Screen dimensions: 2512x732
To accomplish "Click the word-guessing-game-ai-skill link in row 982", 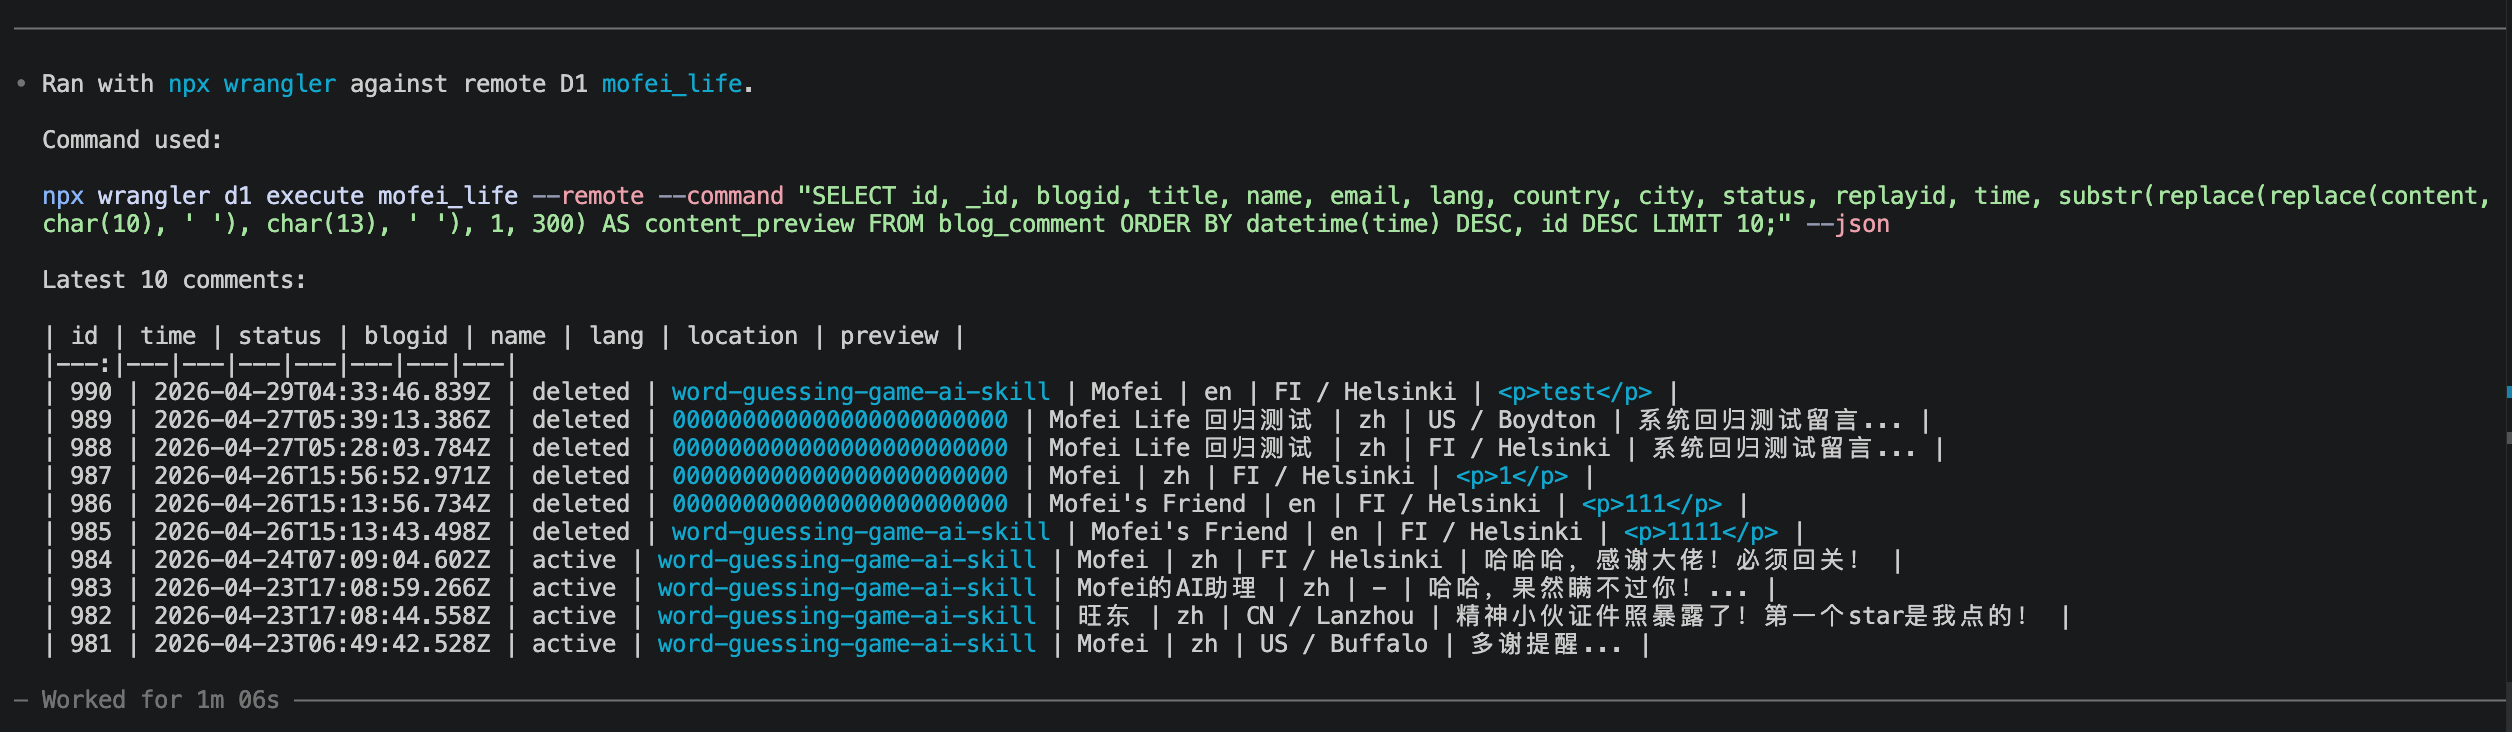I will (847, 616).
